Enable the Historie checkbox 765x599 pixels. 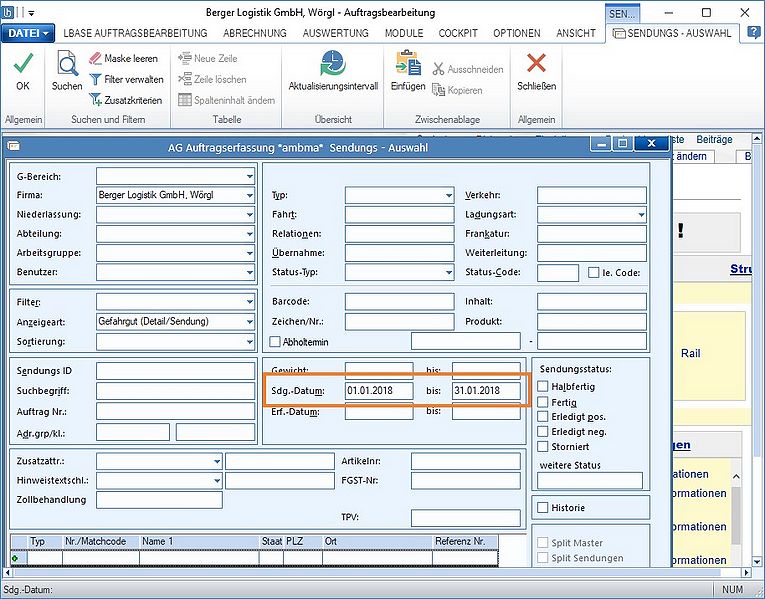point(543,507)
